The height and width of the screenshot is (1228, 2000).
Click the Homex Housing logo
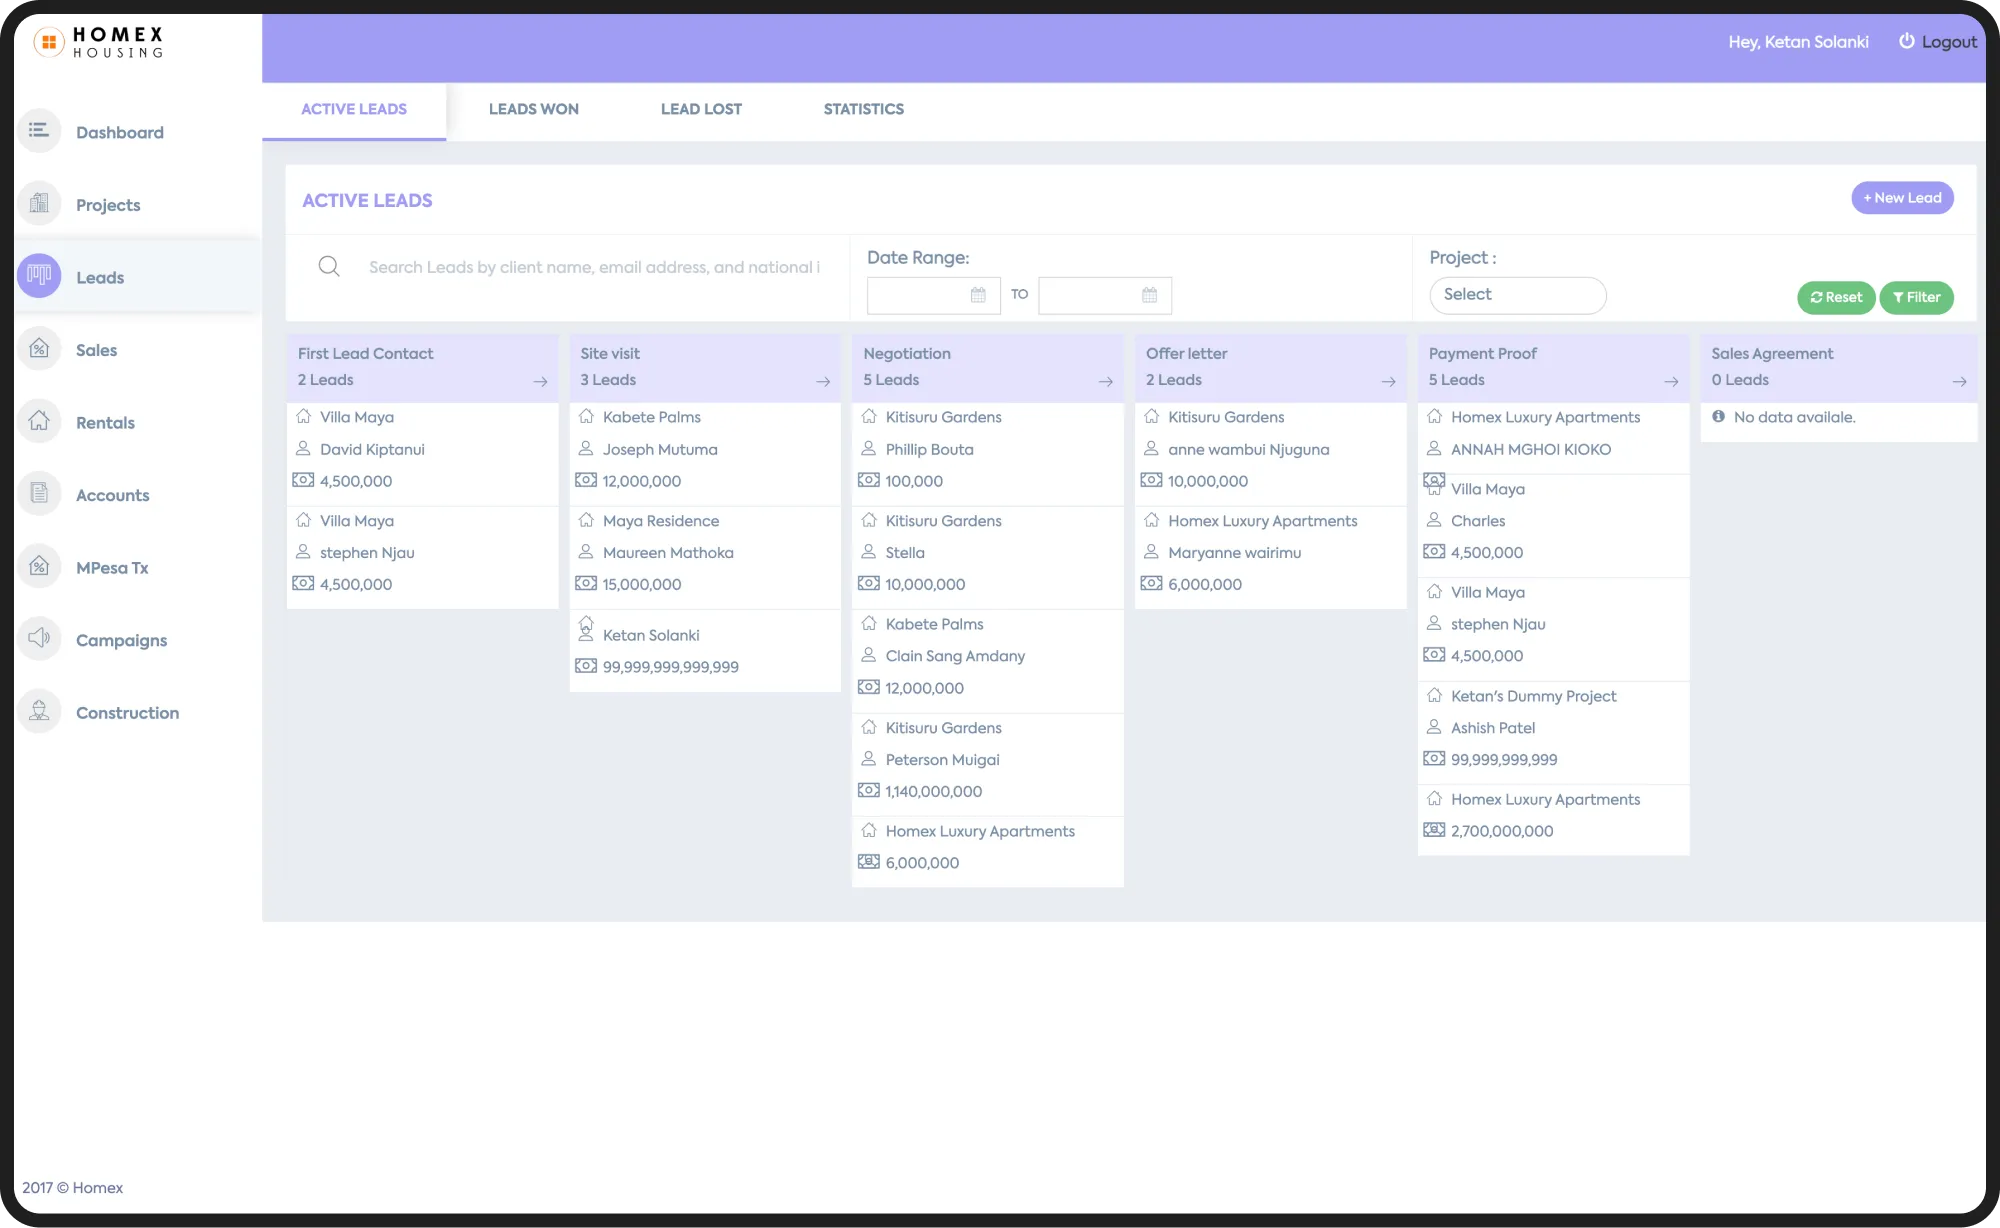(99, 42)
